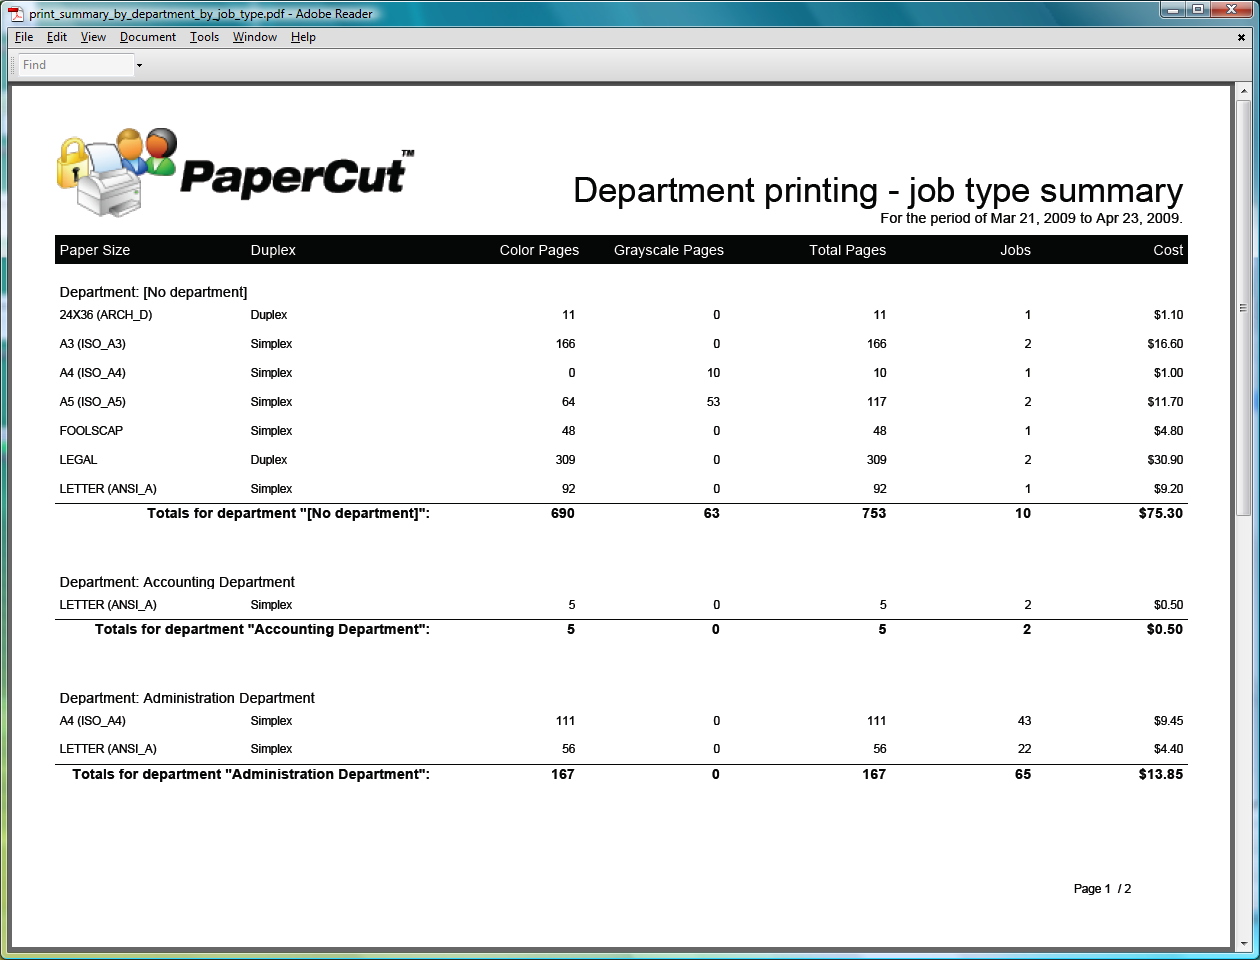Click the scrollbar up arrow

point(1244,92)
